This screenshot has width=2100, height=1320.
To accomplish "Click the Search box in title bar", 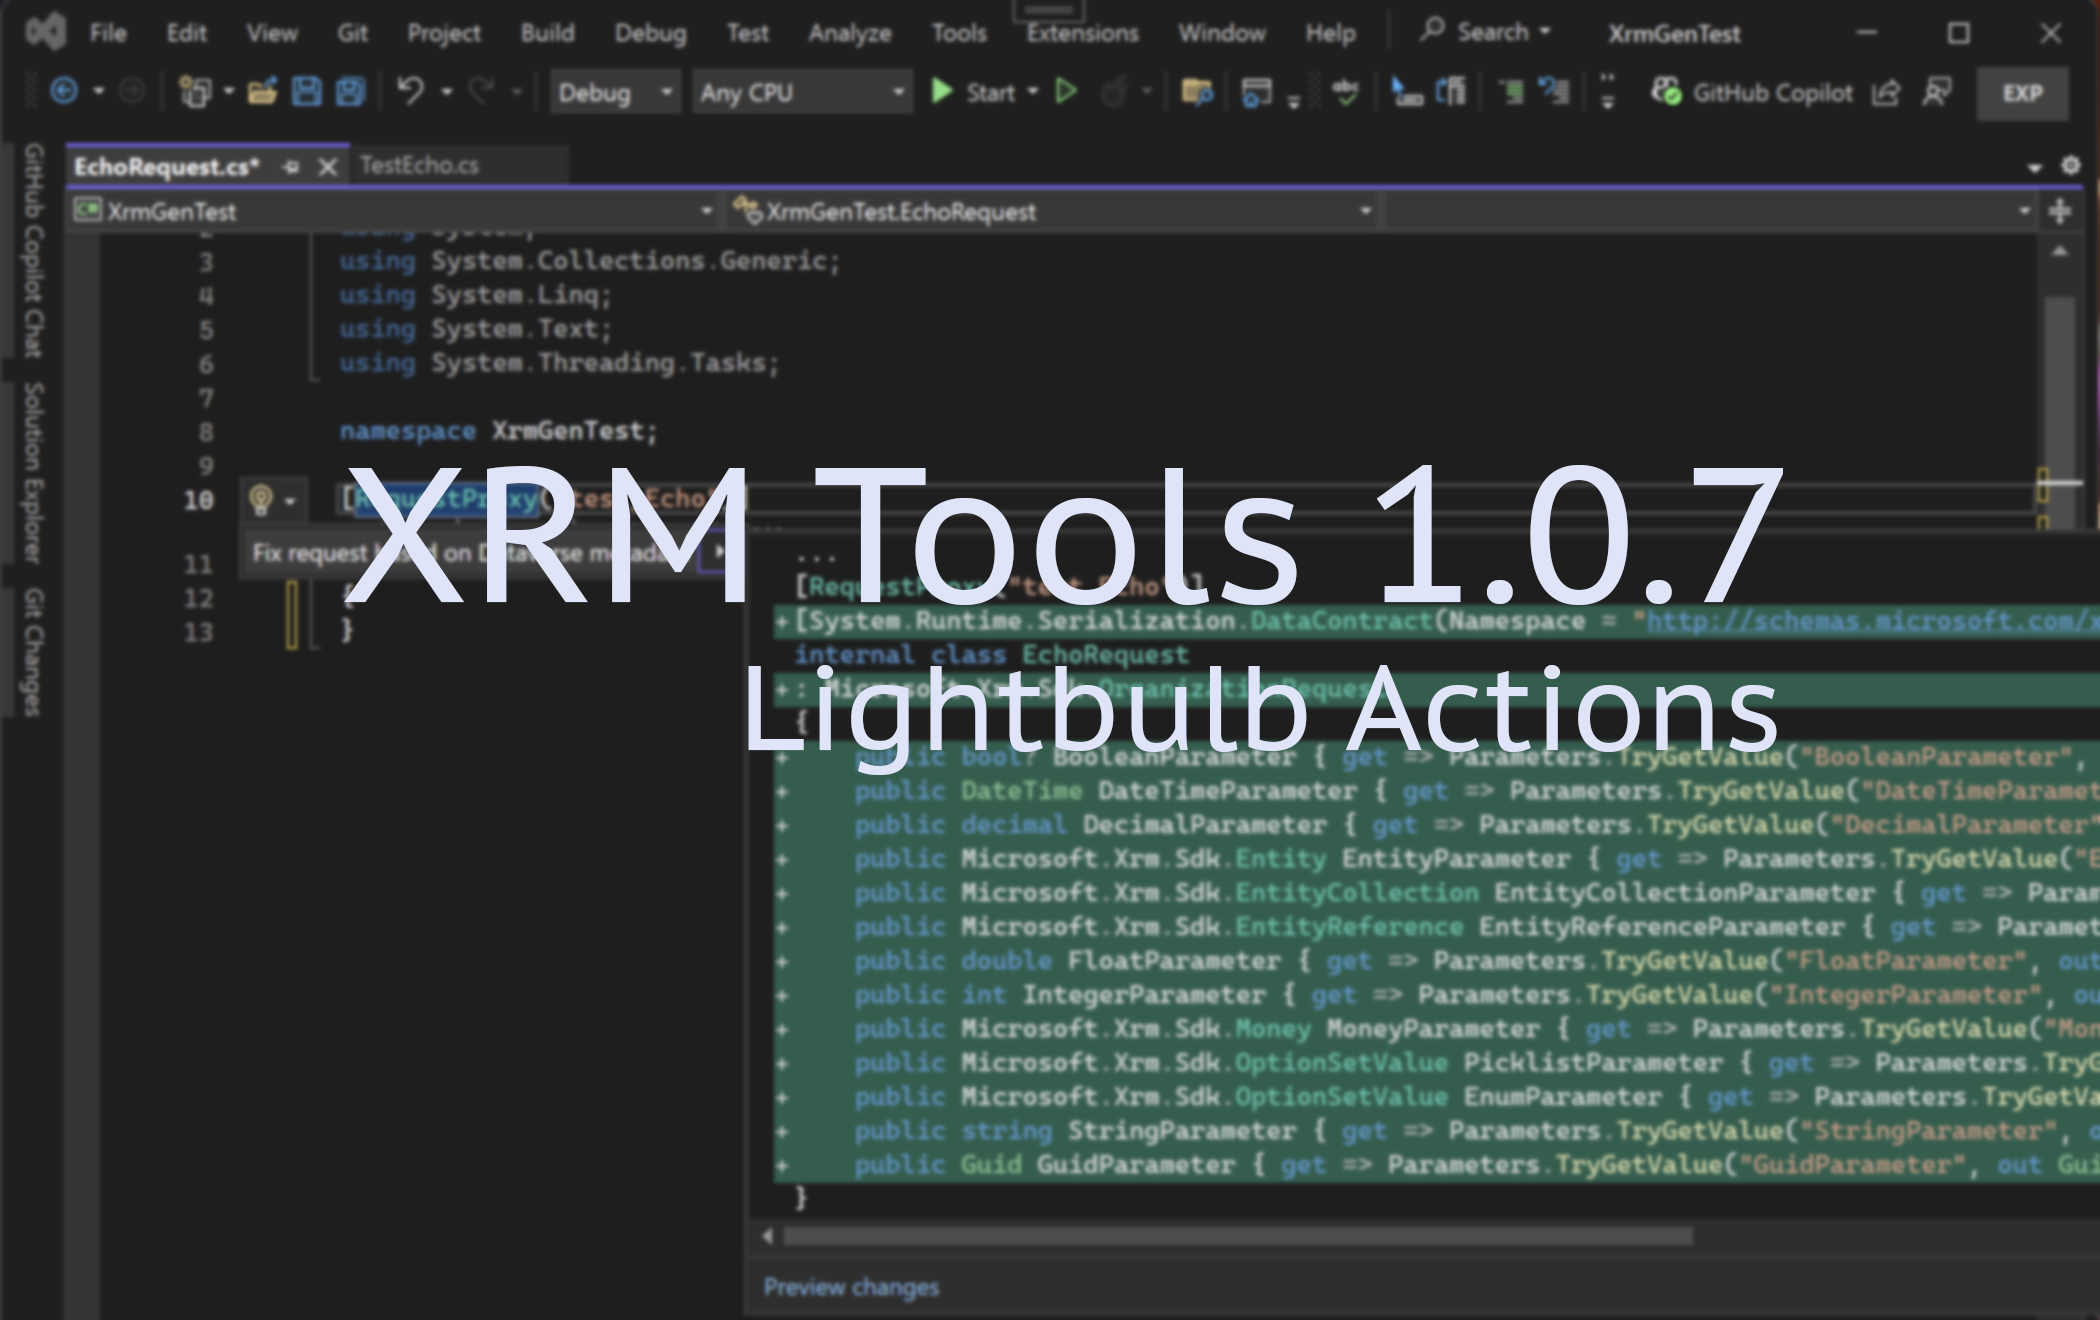I will tap(1487, 32).
